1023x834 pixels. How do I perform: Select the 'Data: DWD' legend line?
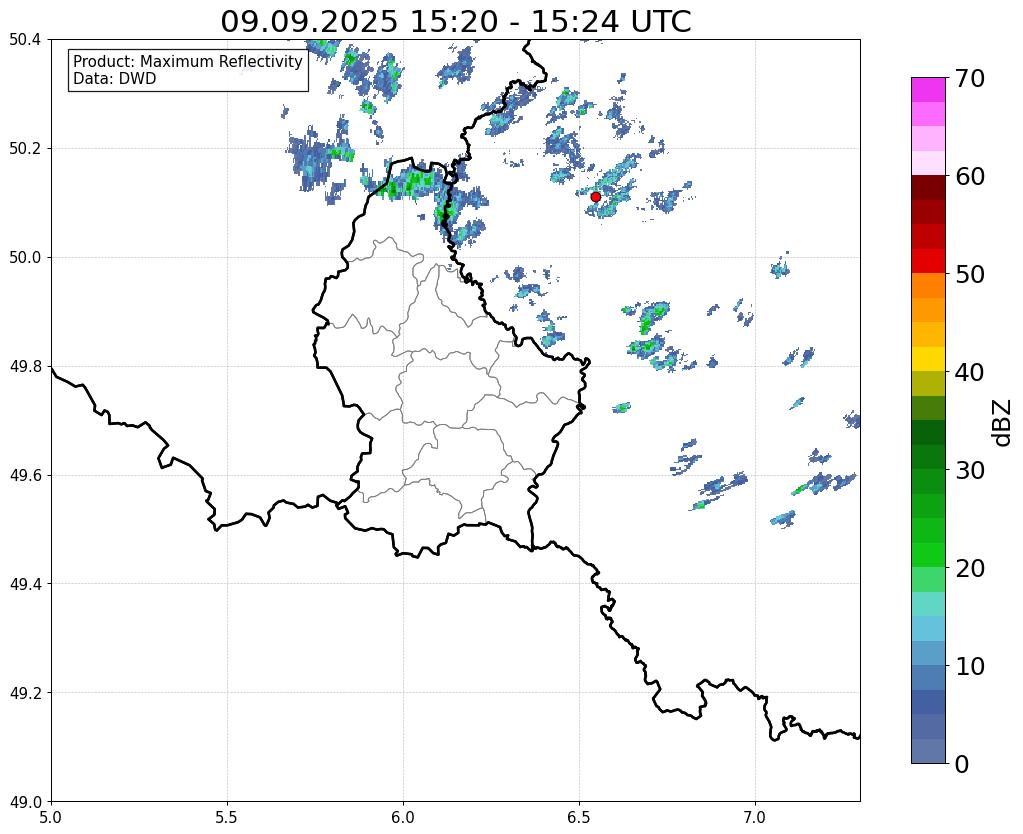tap(115, 79)
